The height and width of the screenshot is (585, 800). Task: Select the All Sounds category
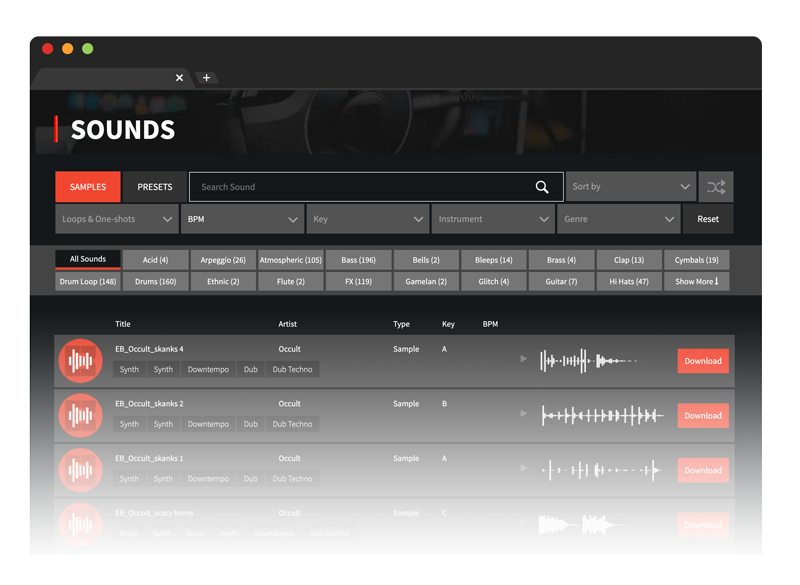pos(88,260)
